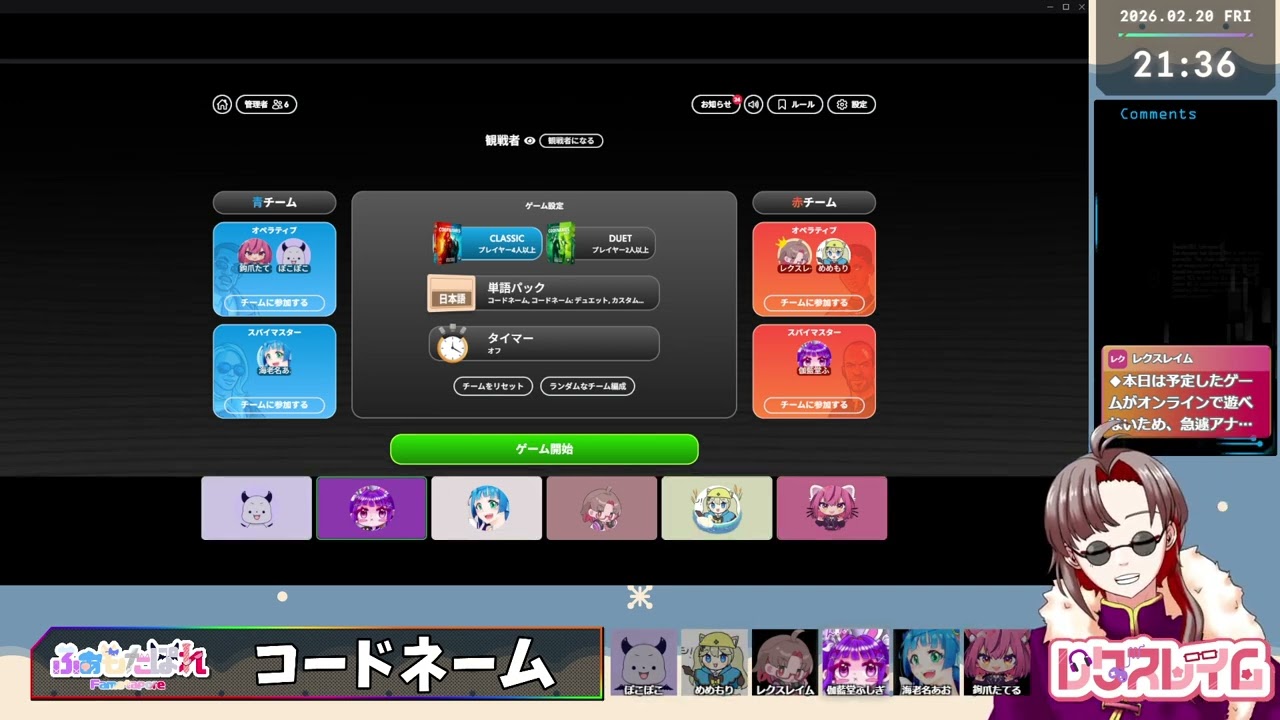Screen dimensions: 1280x720
Task: Minimize the browser window
Action: coord(1049,7)
